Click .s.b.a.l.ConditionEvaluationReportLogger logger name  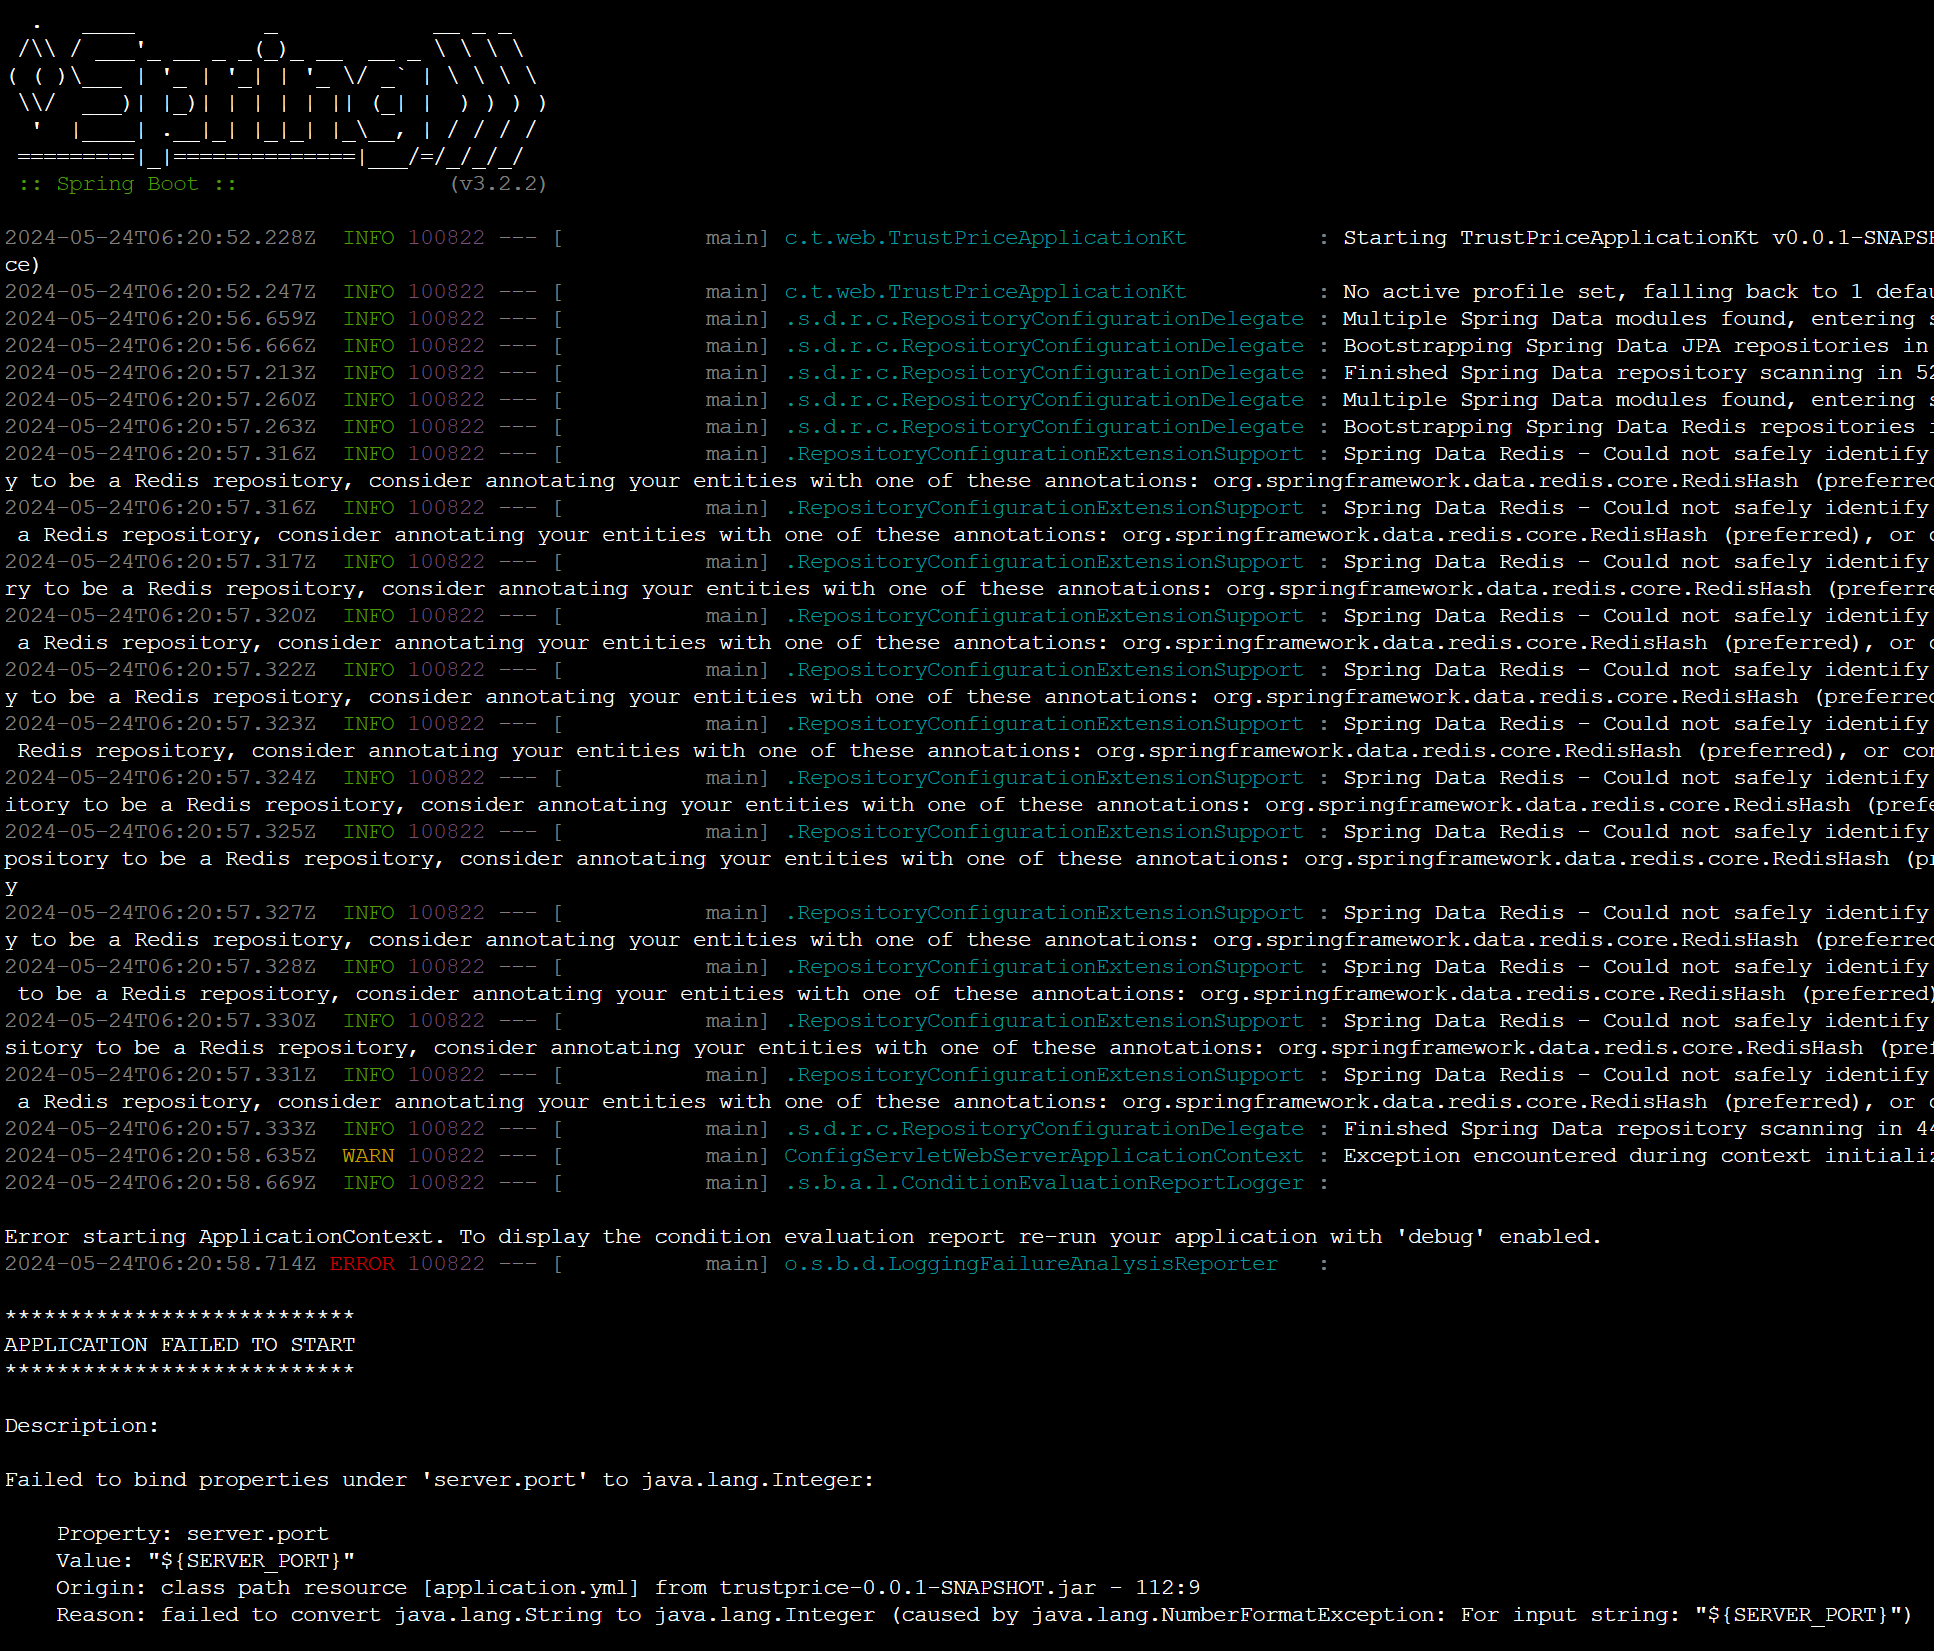[x=1043, y=1183]
